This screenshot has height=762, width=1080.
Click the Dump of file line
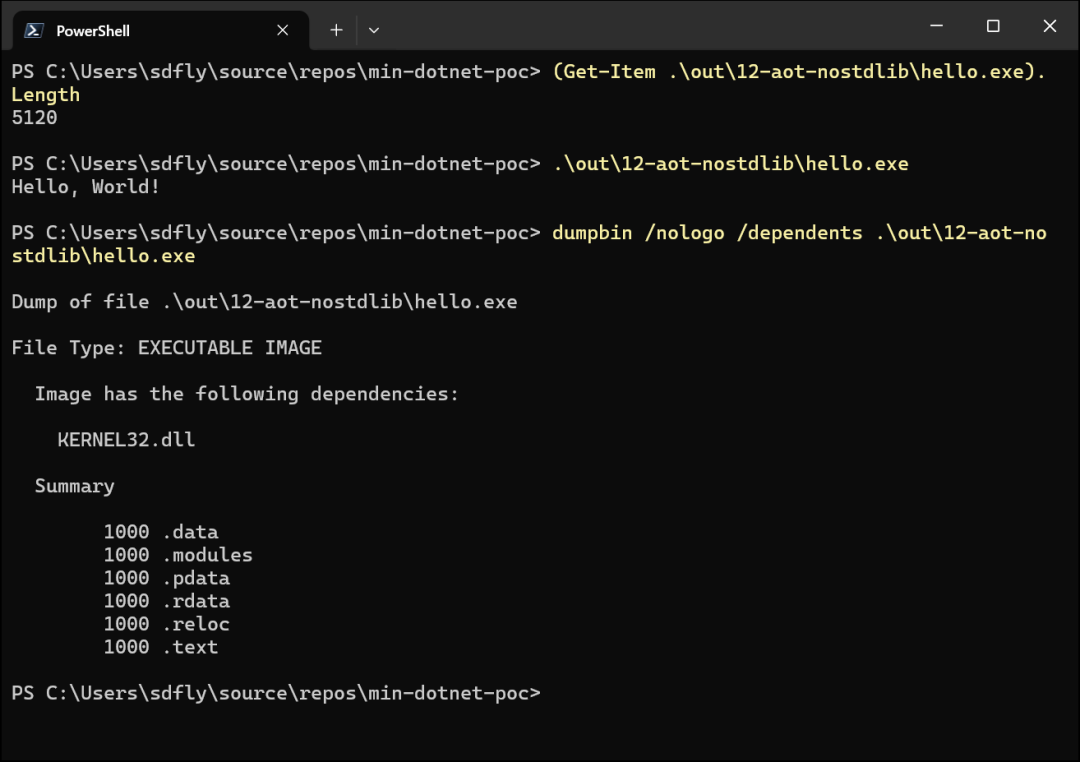264,302
